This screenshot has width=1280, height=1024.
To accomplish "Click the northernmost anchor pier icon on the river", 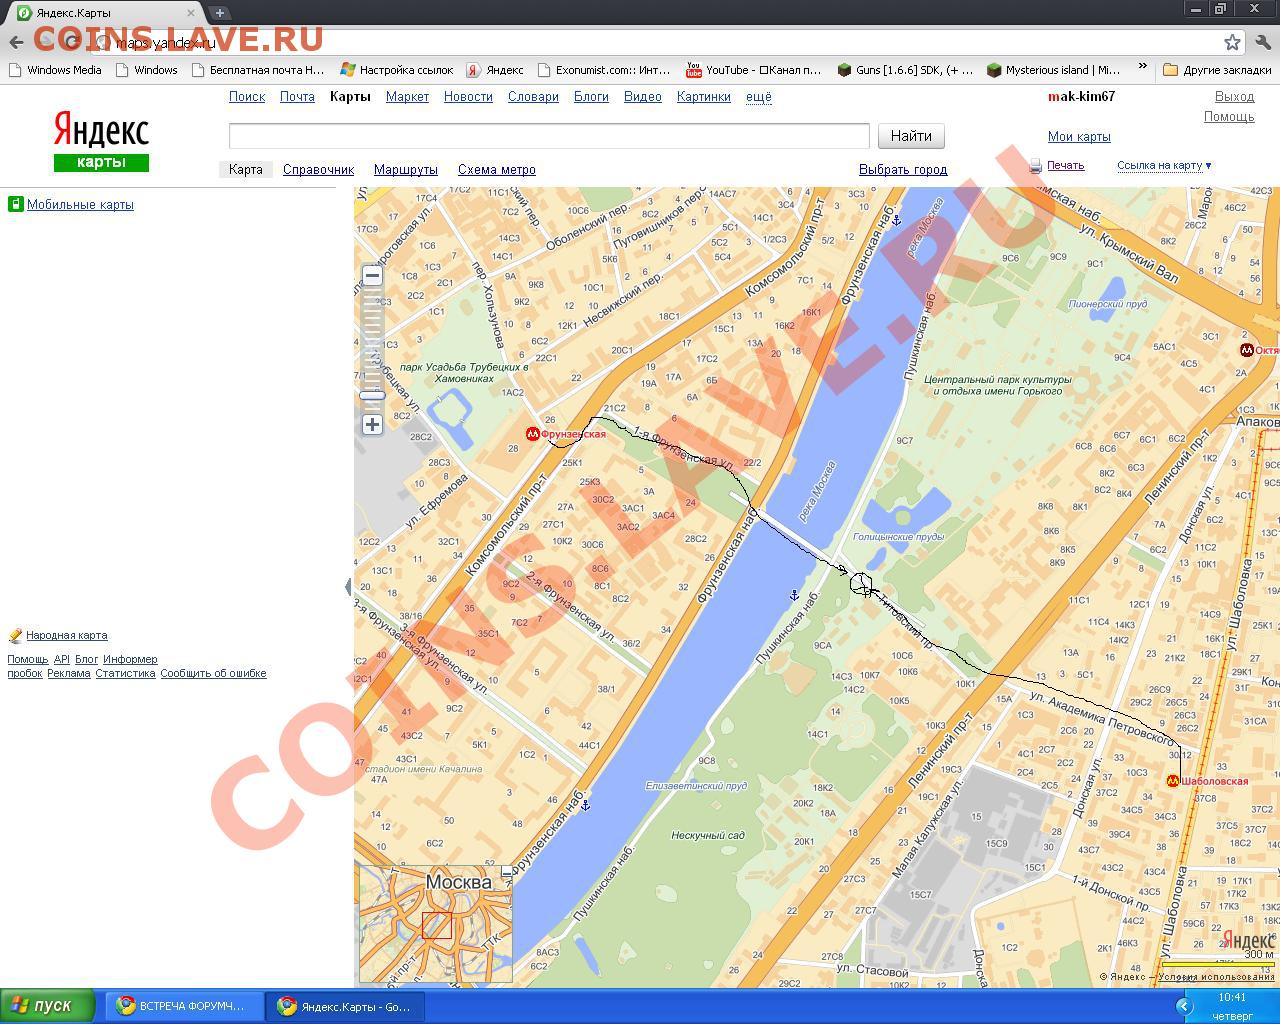I will (897, 220).
